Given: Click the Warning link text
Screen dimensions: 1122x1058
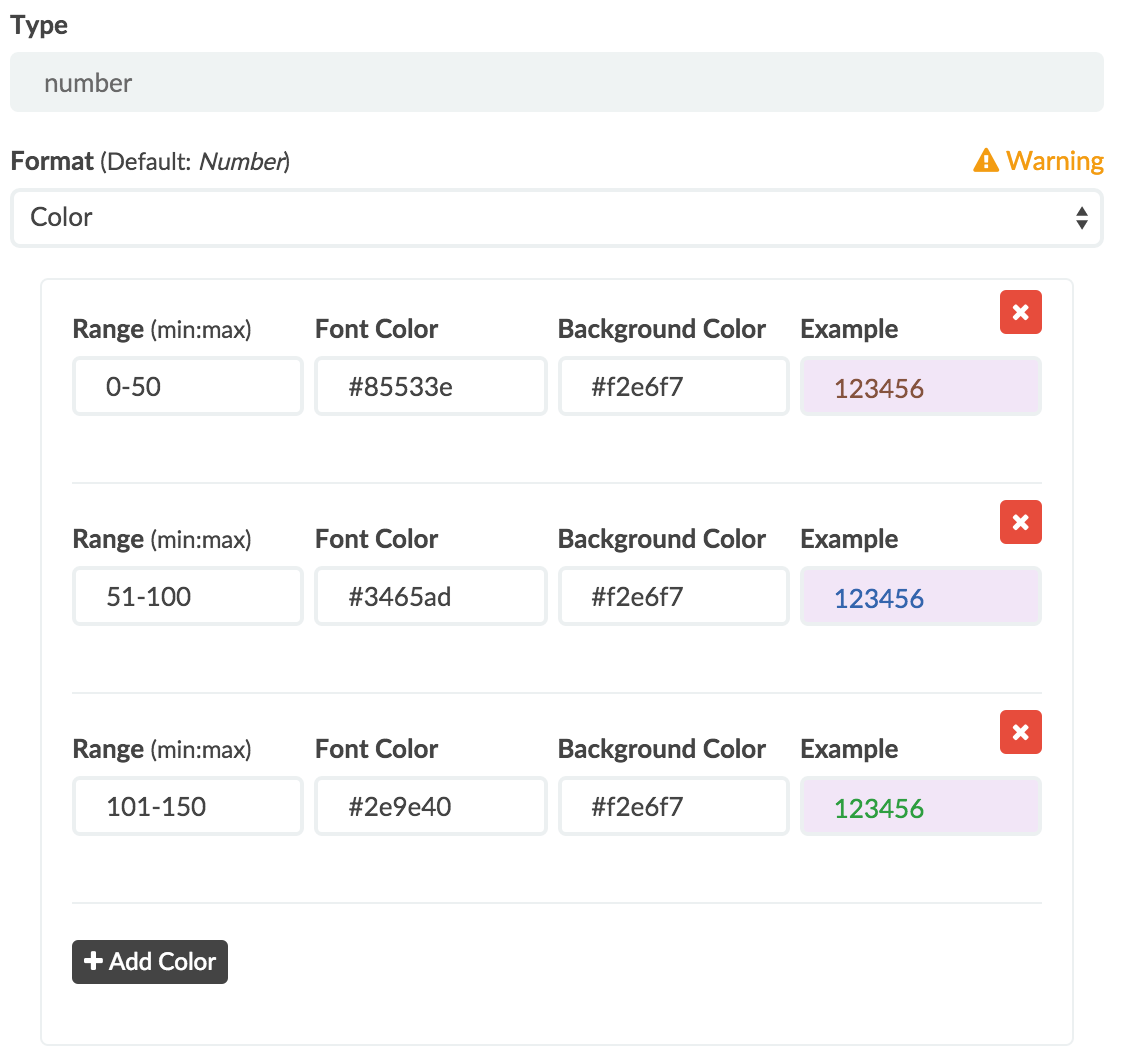Looking at the screenshot, I should tap(1055, 160).
